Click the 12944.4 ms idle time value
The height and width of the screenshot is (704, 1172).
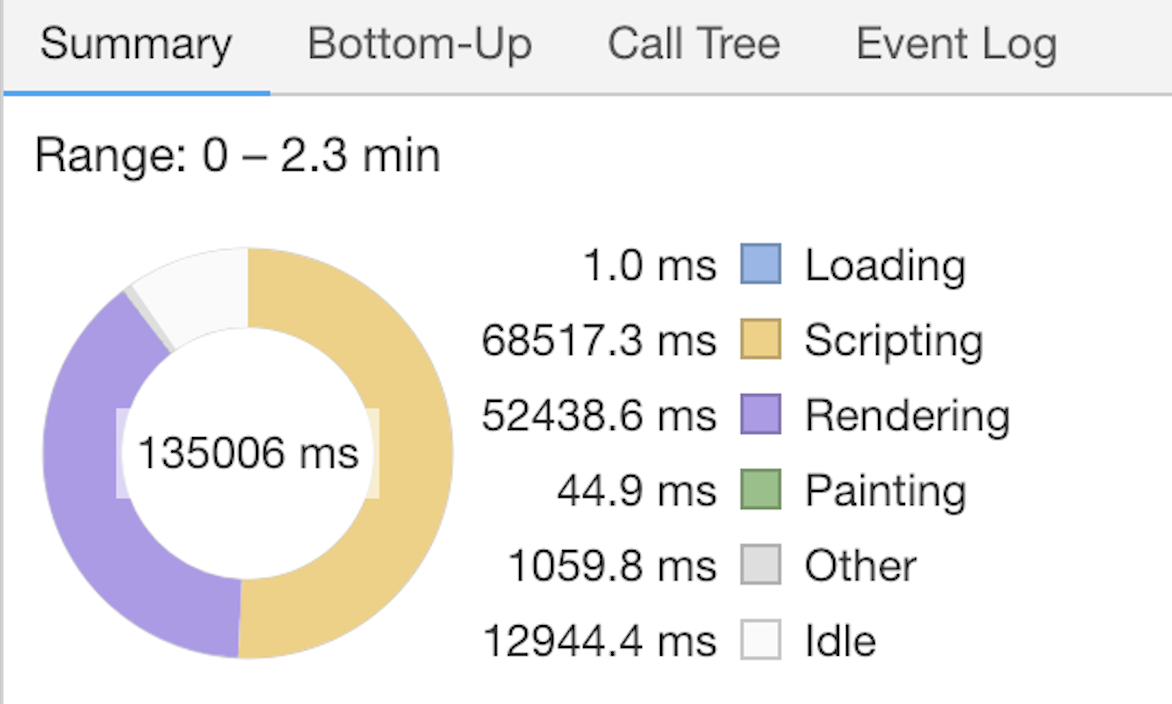point(599,641)
